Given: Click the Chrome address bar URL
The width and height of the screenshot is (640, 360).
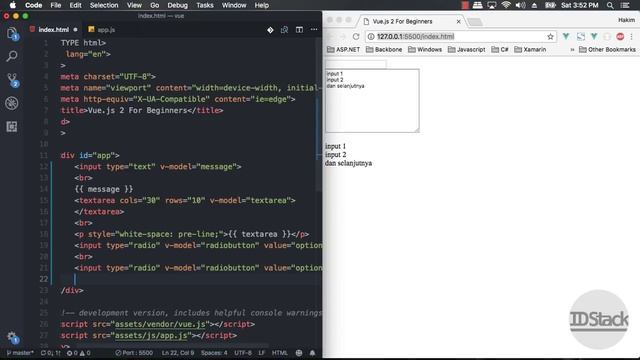Looking at the screenshot, I should click(416, 36).
